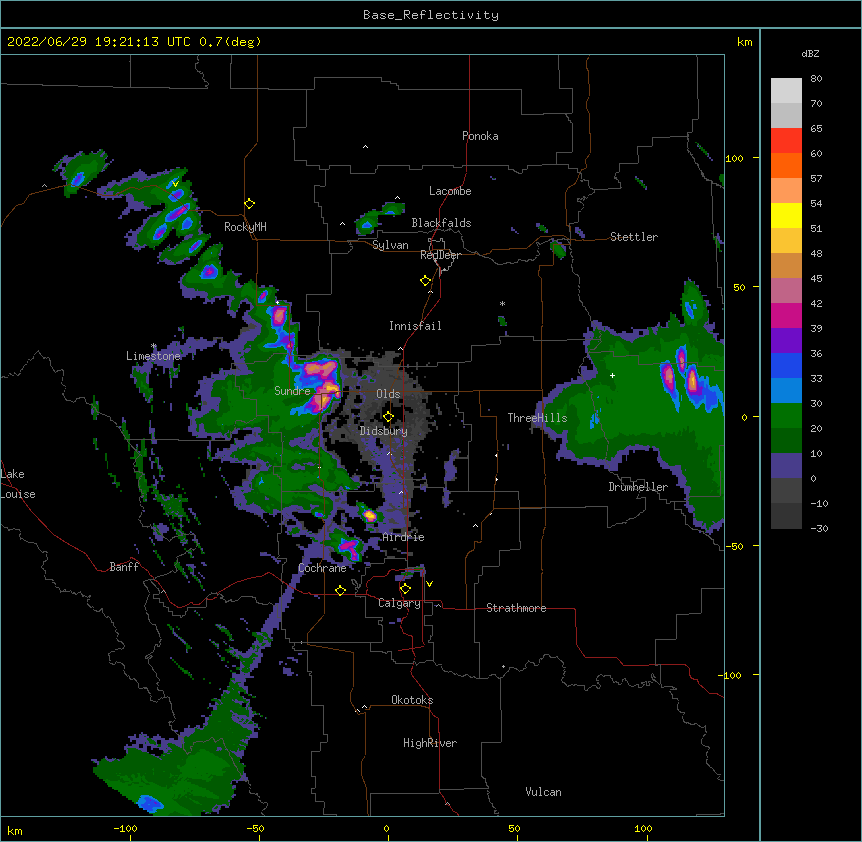Screen dimensions: 862x842
Task: Click the km unit label at top right
Action: 745,42
